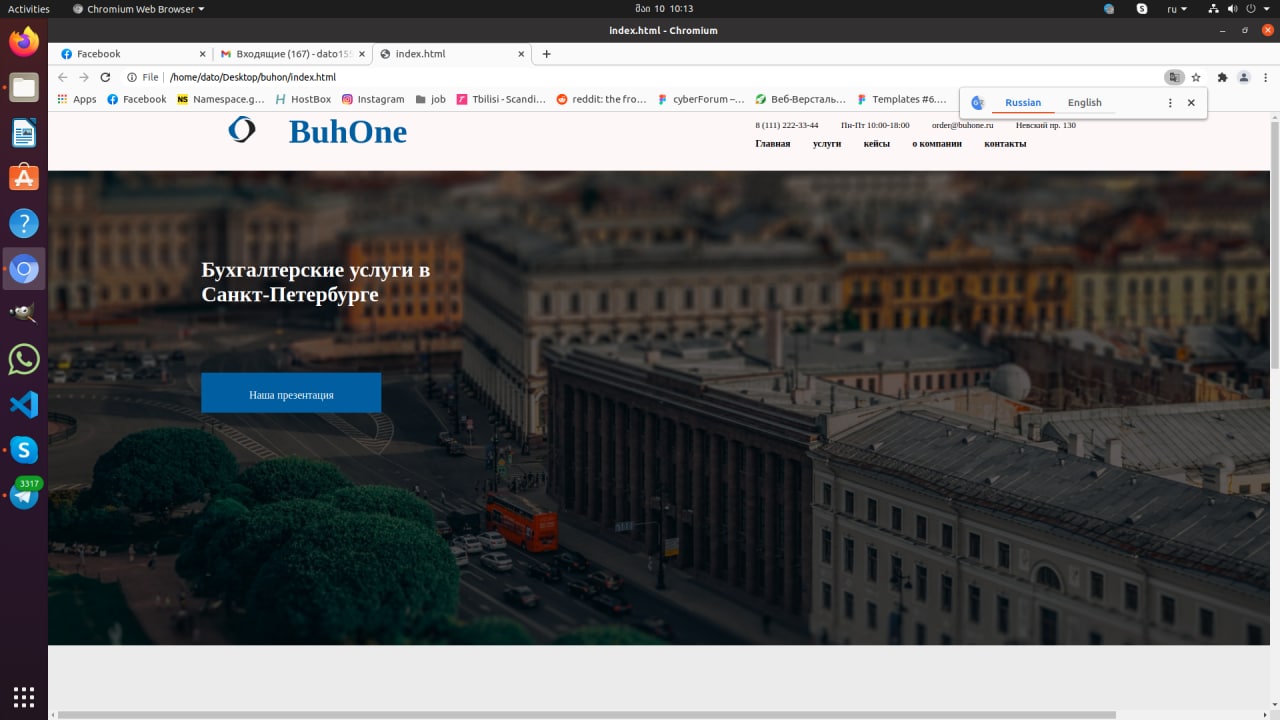Image resolution: width=1280 pixels, height=720 pixels.
Task: Open Namespace.g... bookmark
Action: tap(220, 99)
